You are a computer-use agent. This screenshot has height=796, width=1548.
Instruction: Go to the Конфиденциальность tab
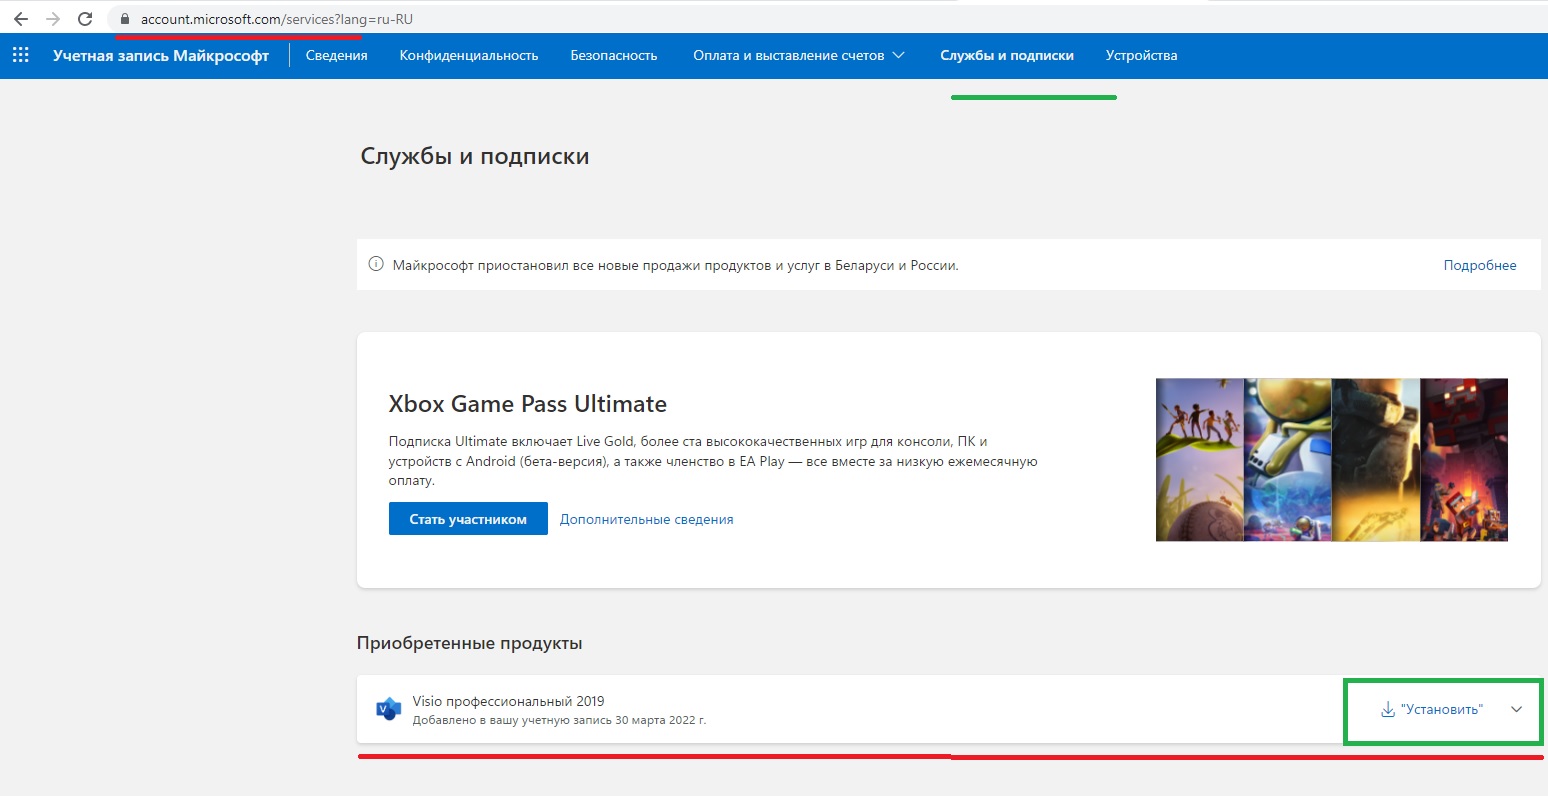(469, 56)
